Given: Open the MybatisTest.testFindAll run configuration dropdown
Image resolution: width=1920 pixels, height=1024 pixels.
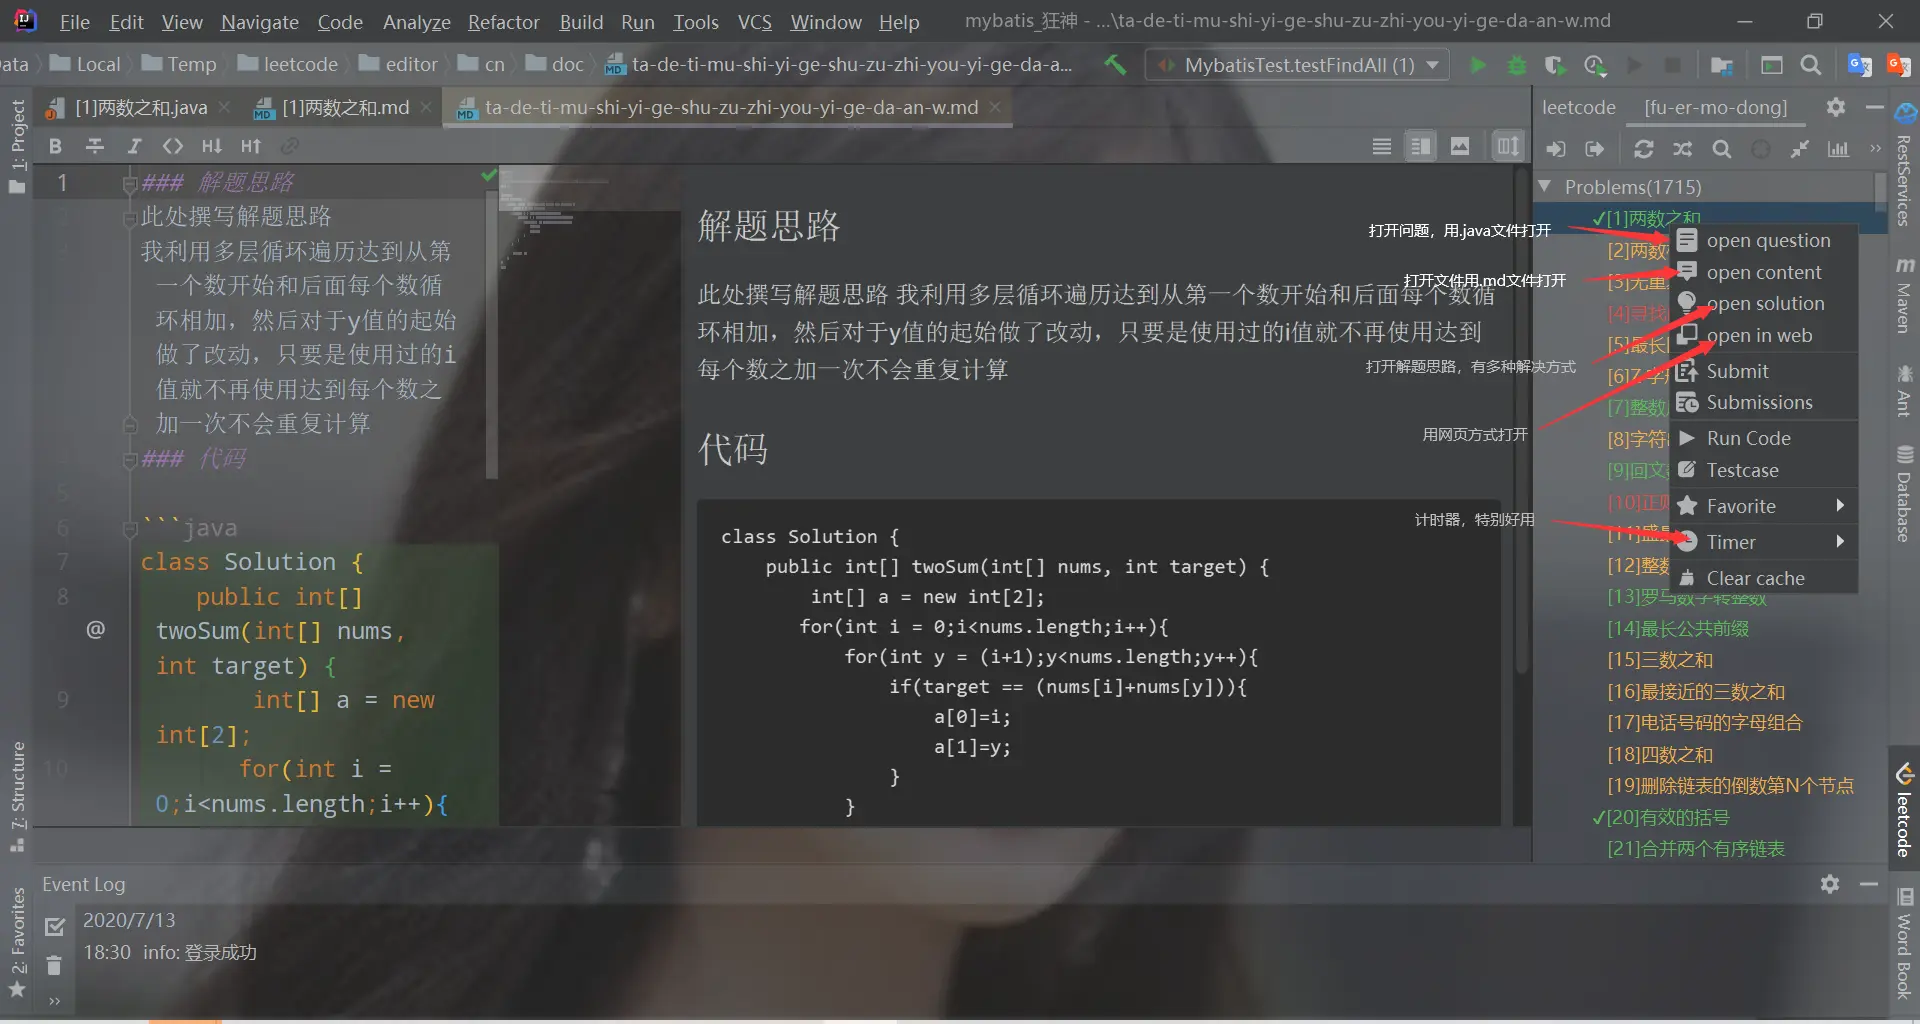Looking at the screenshot, I should pyautogui.click(x=1298, y=65).
